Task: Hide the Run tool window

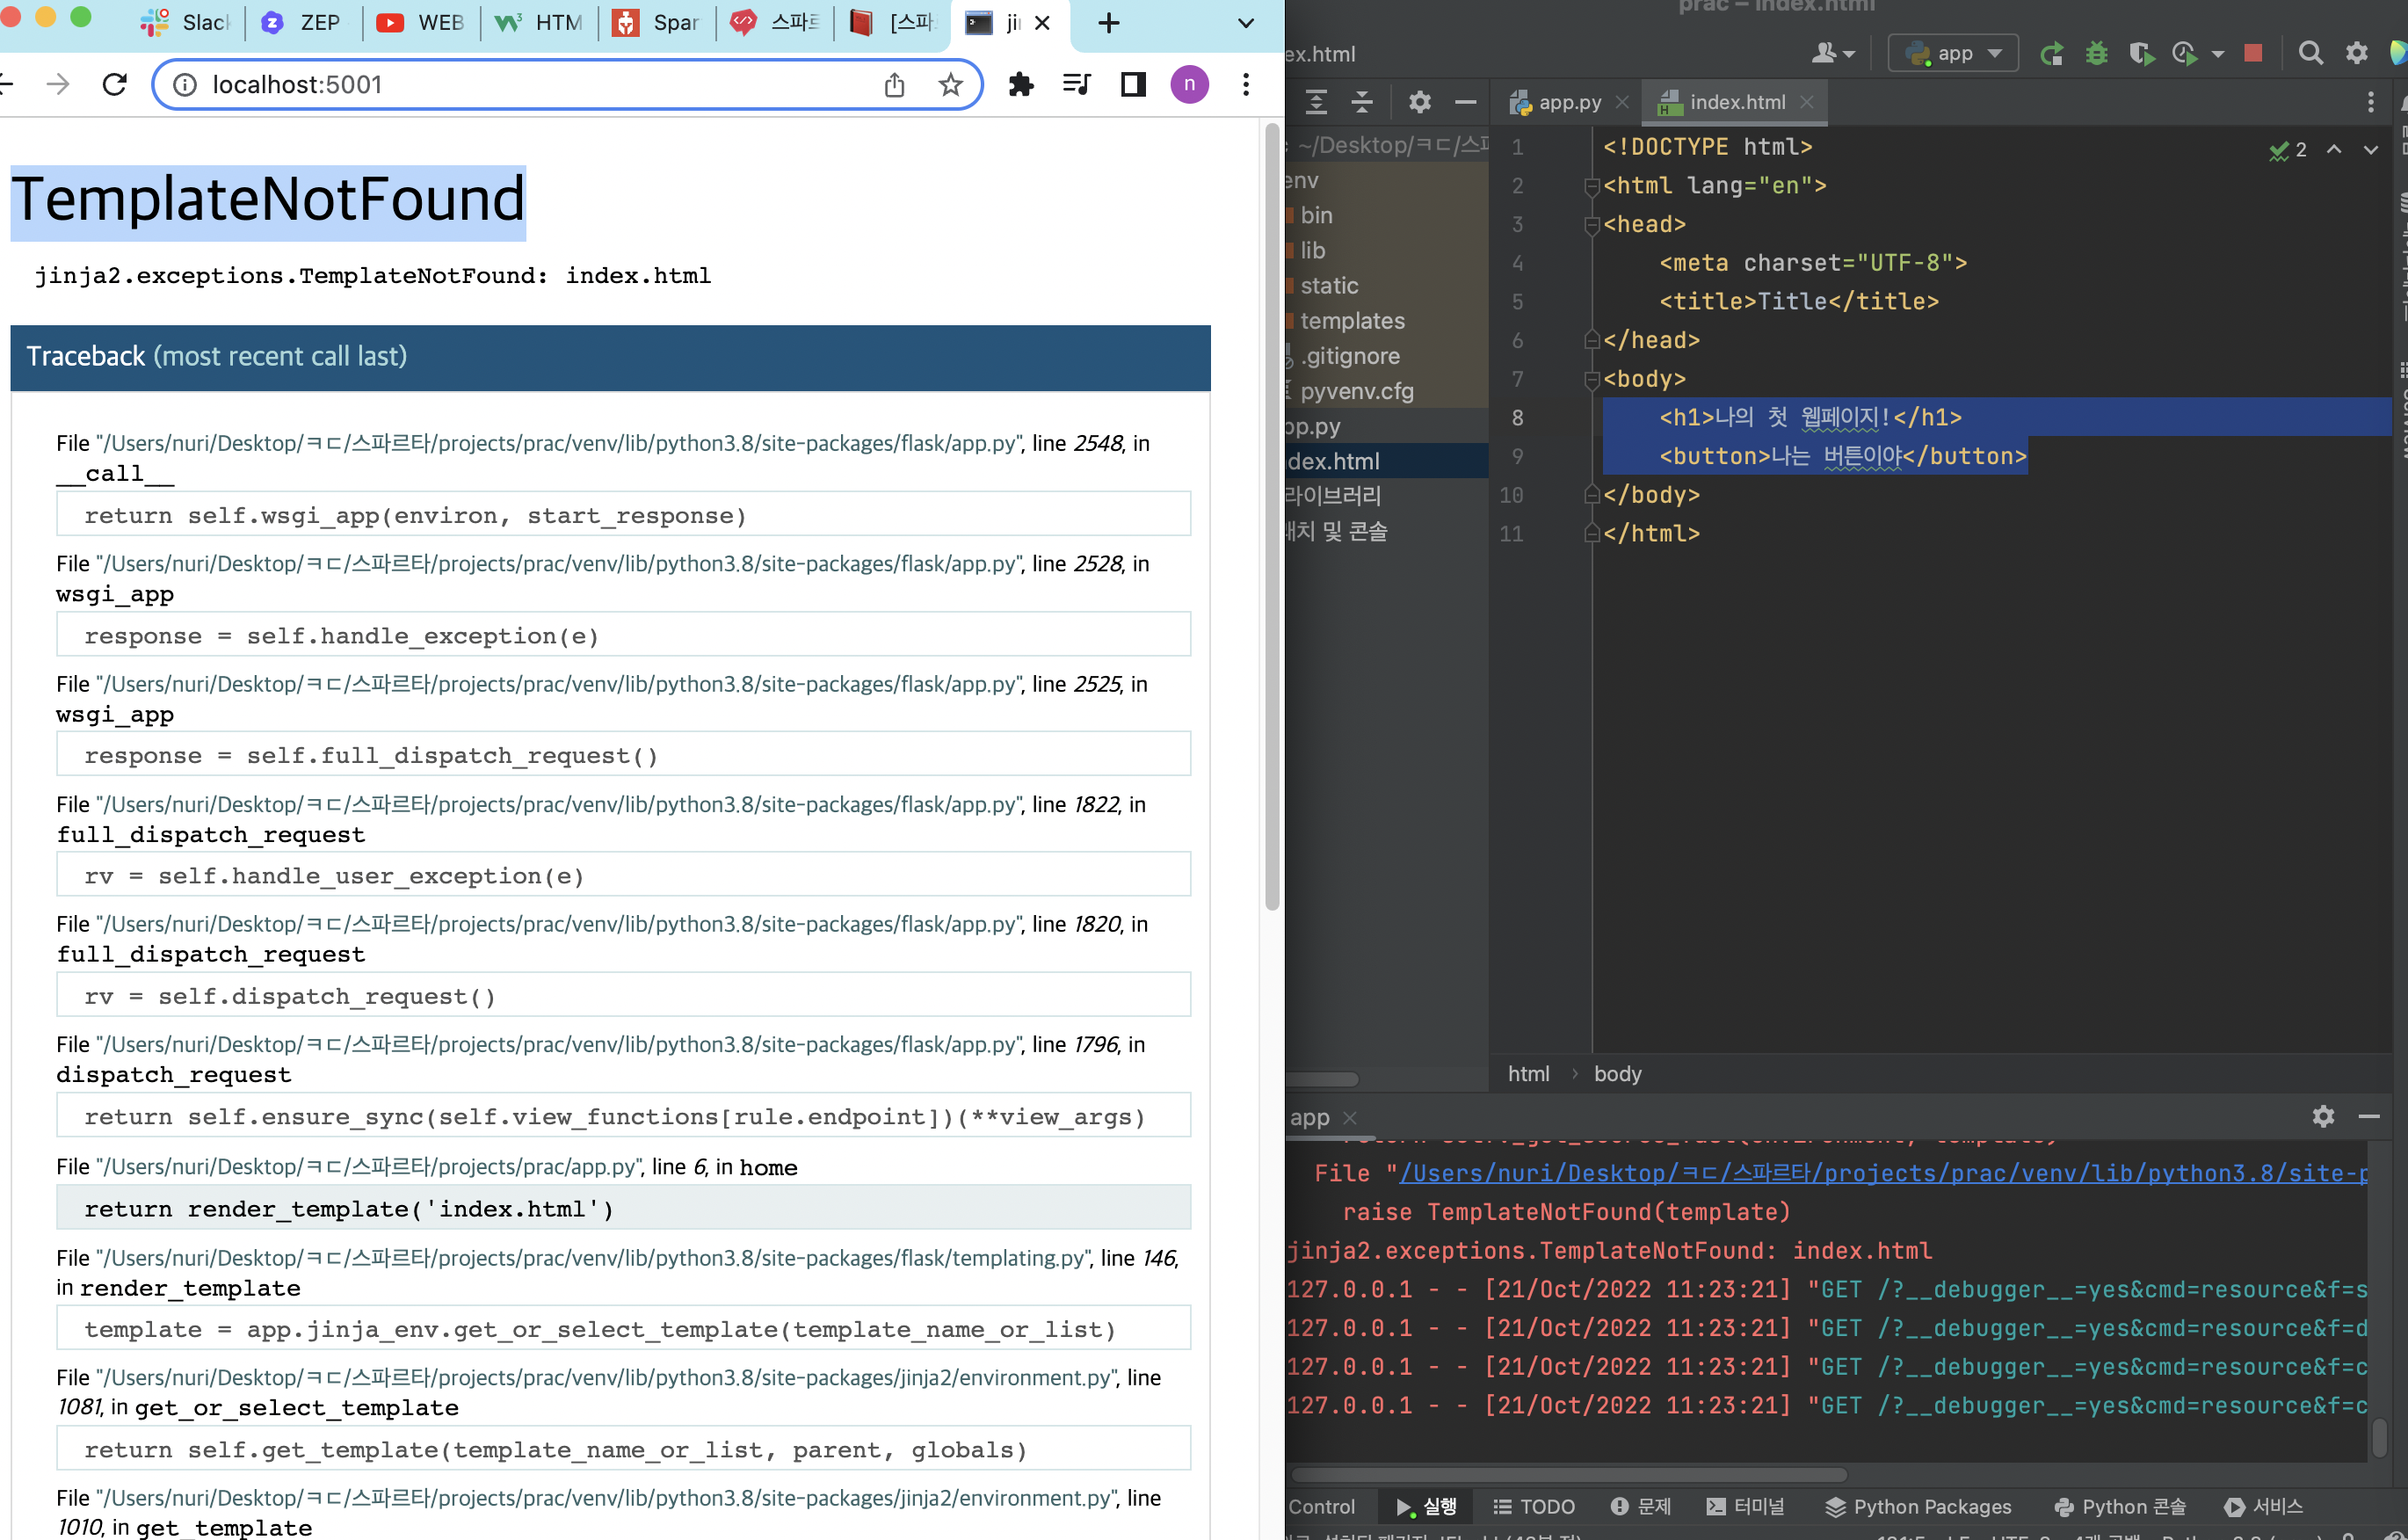Action: (x=2369, y=1116)
